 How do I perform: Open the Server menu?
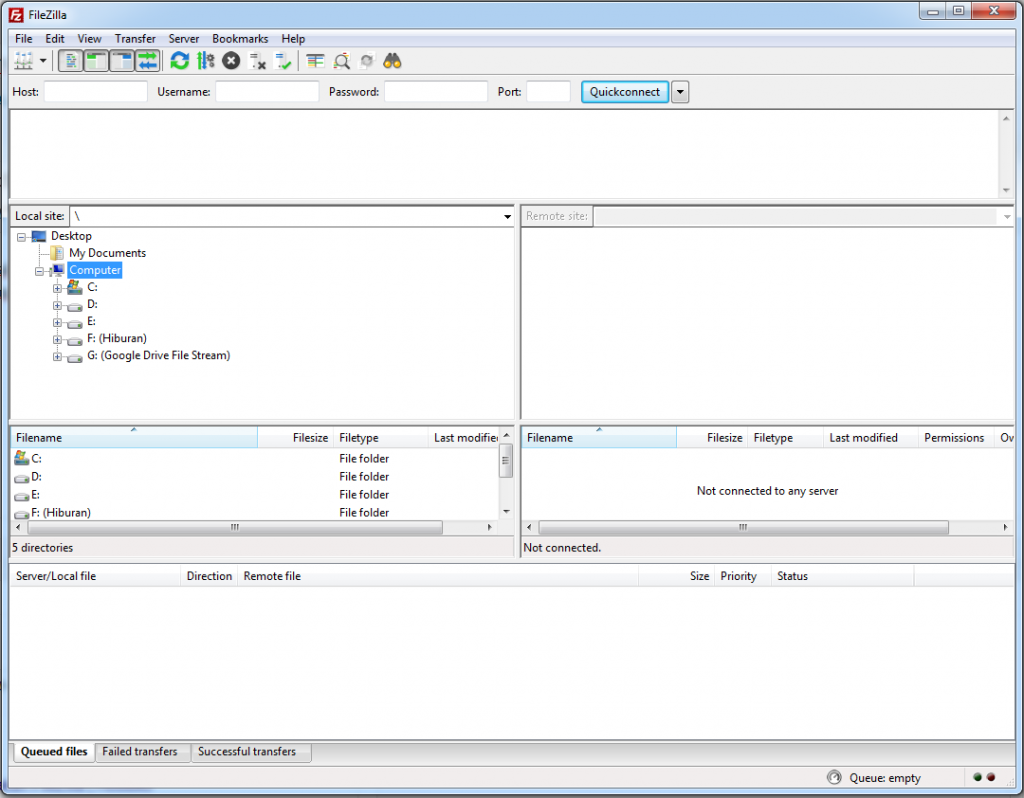click(x=184, y=39)
